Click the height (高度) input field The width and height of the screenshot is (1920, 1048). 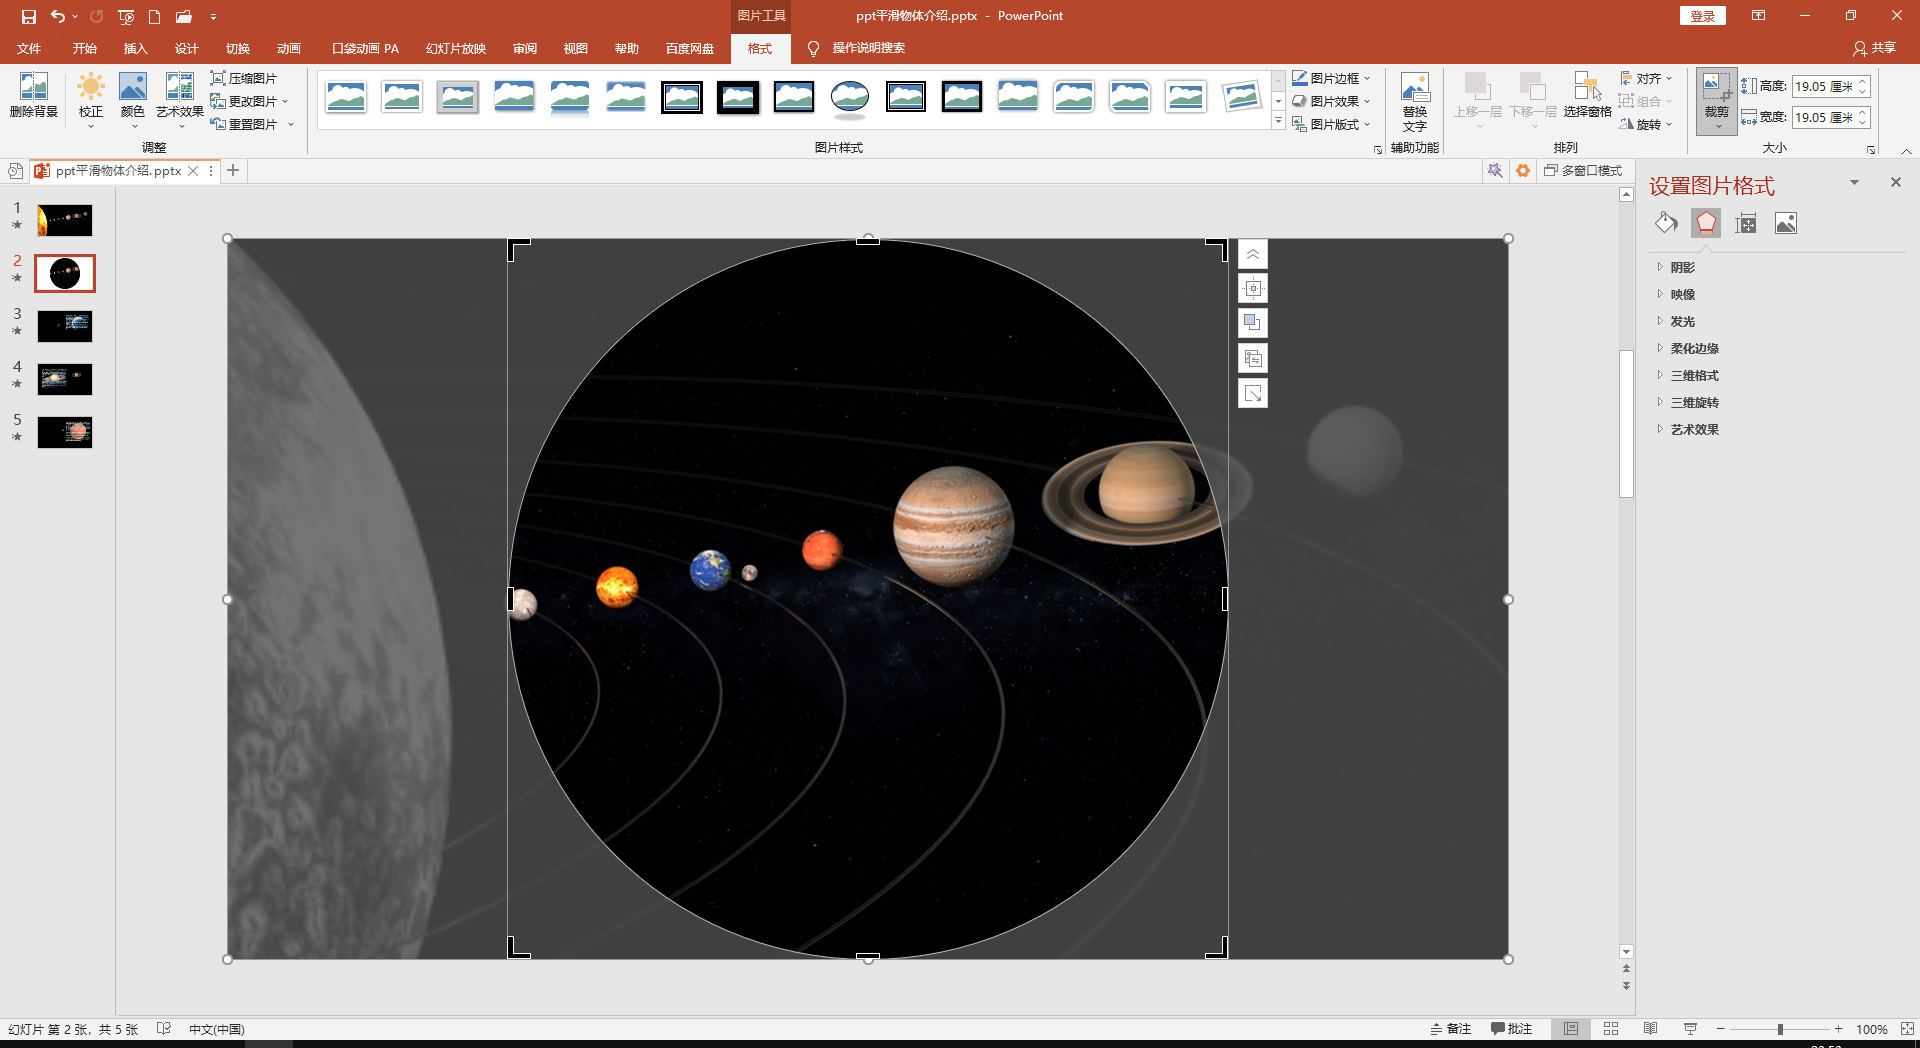coord(1824,87)
